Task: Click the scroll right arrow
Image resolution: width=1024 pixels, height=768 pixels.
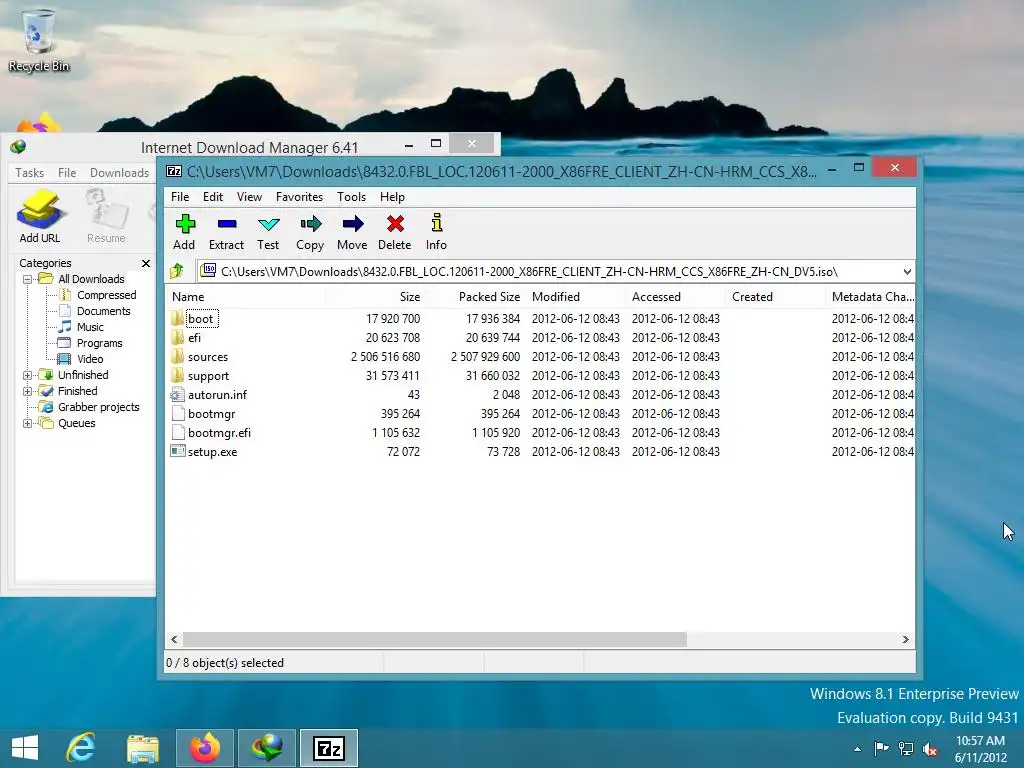Action: pos(905,639)
